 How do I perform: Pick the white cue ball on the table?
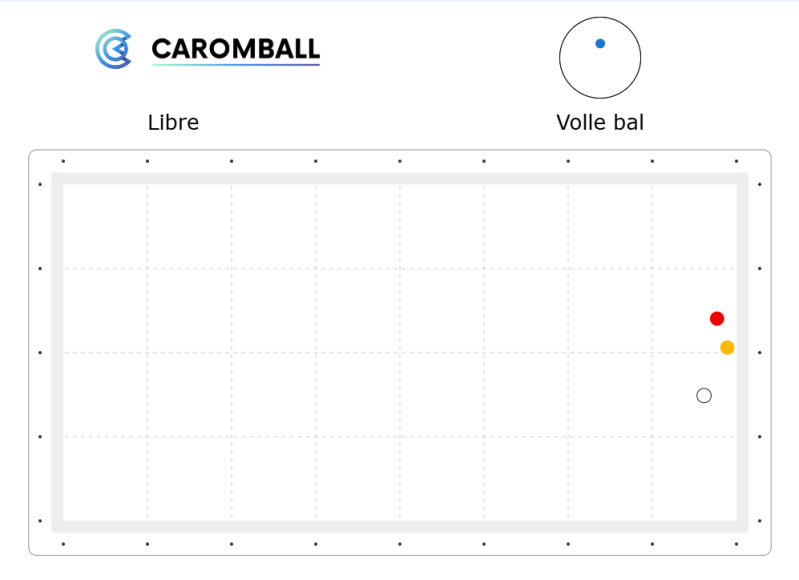coord(704,396)
